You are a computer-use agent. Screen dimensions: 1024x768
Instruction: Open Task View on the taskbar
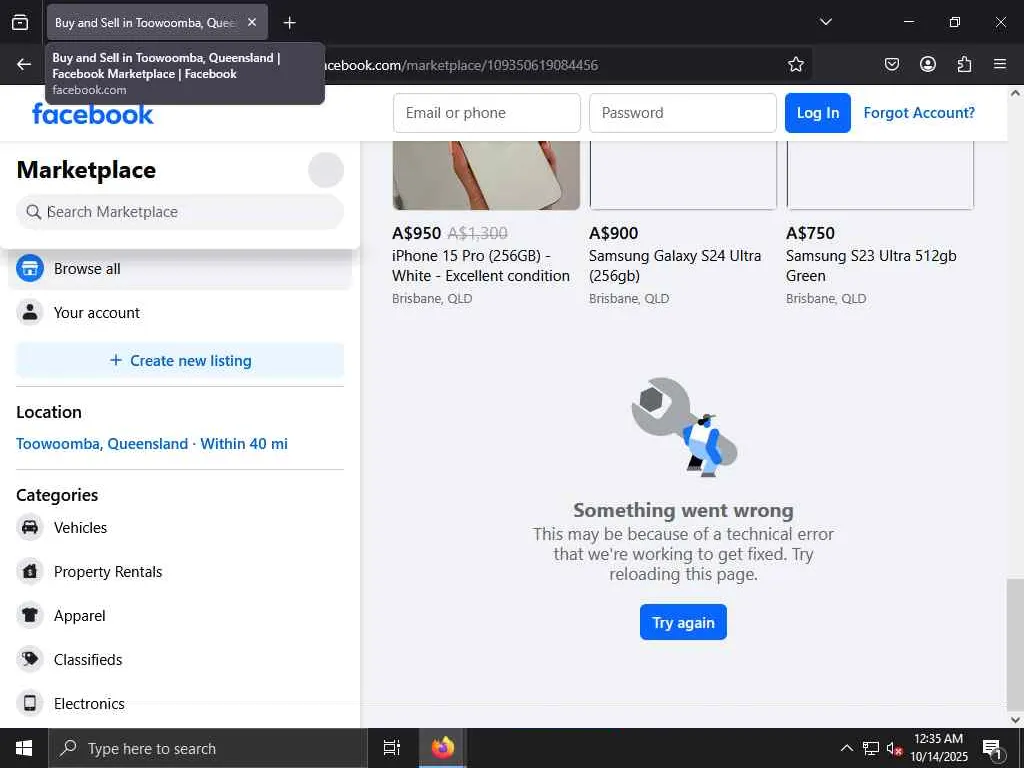(392, 748)
